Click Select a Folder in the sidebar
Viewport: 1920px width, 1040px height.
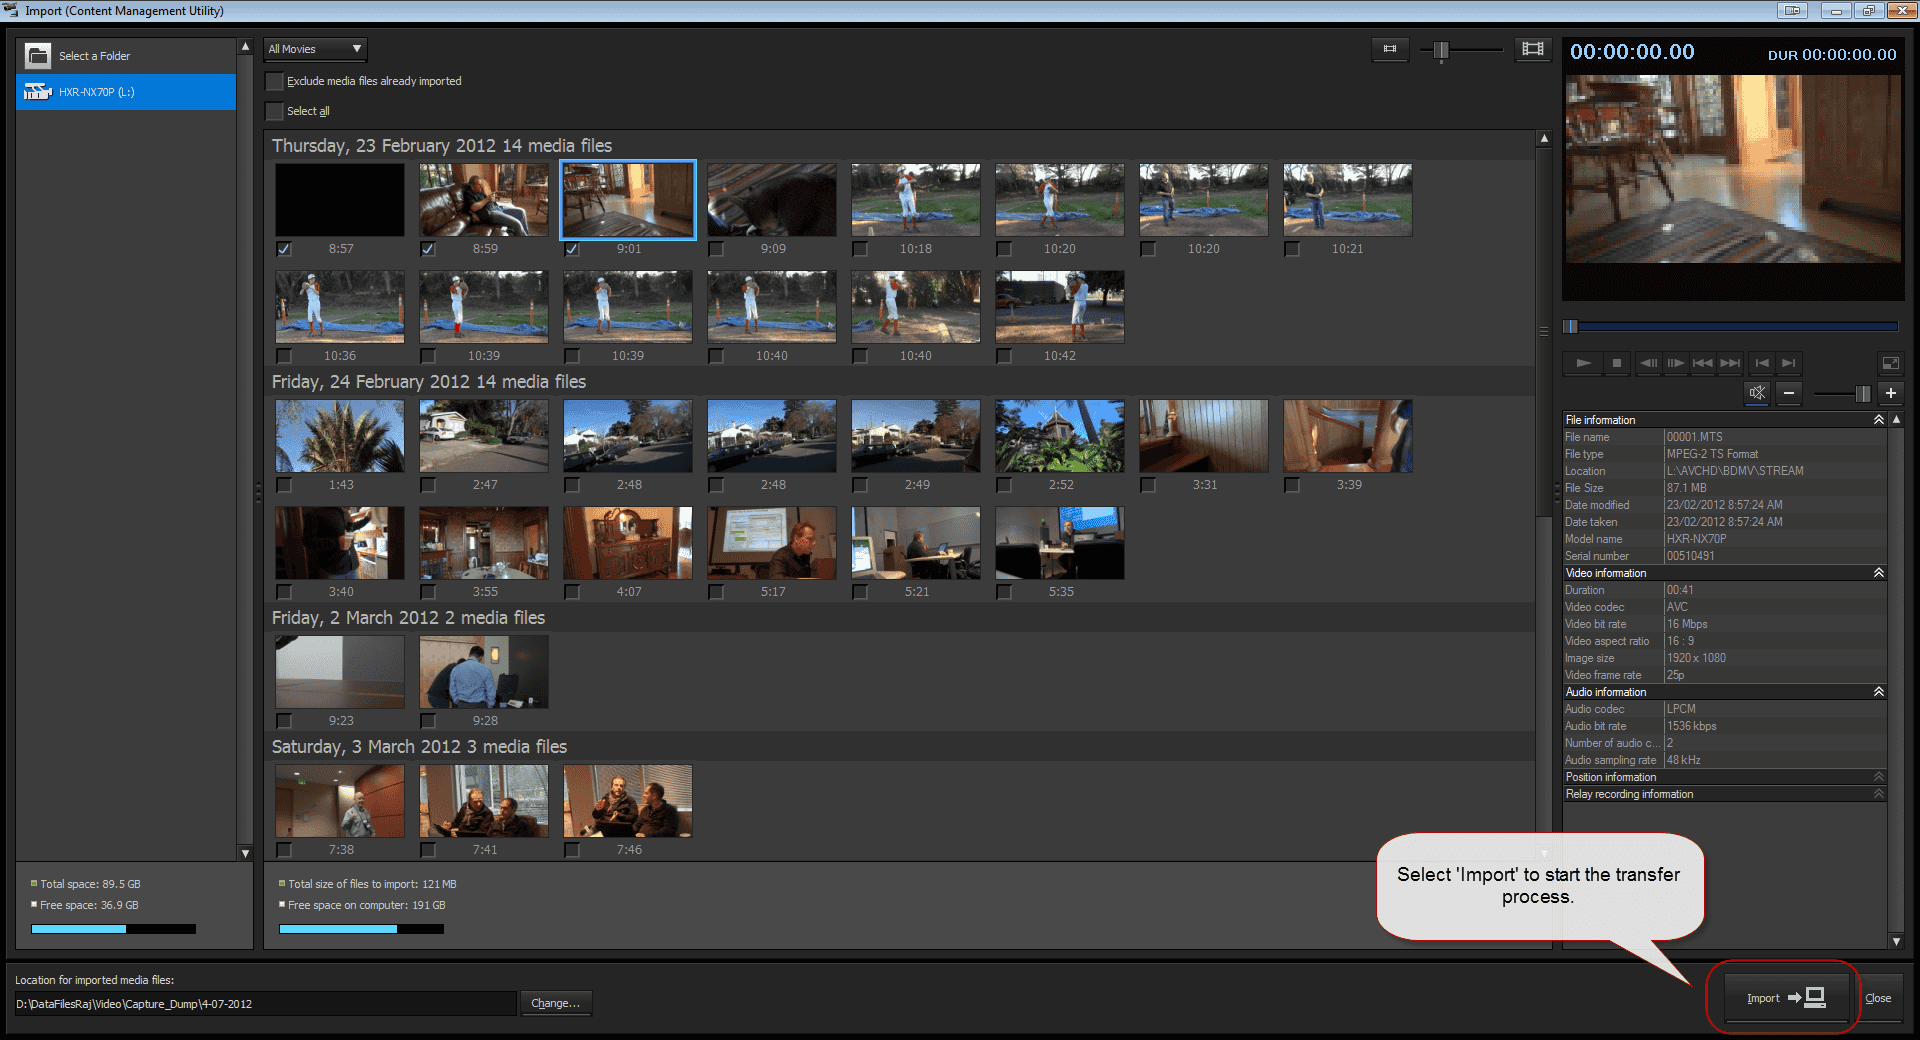(94, 56)
